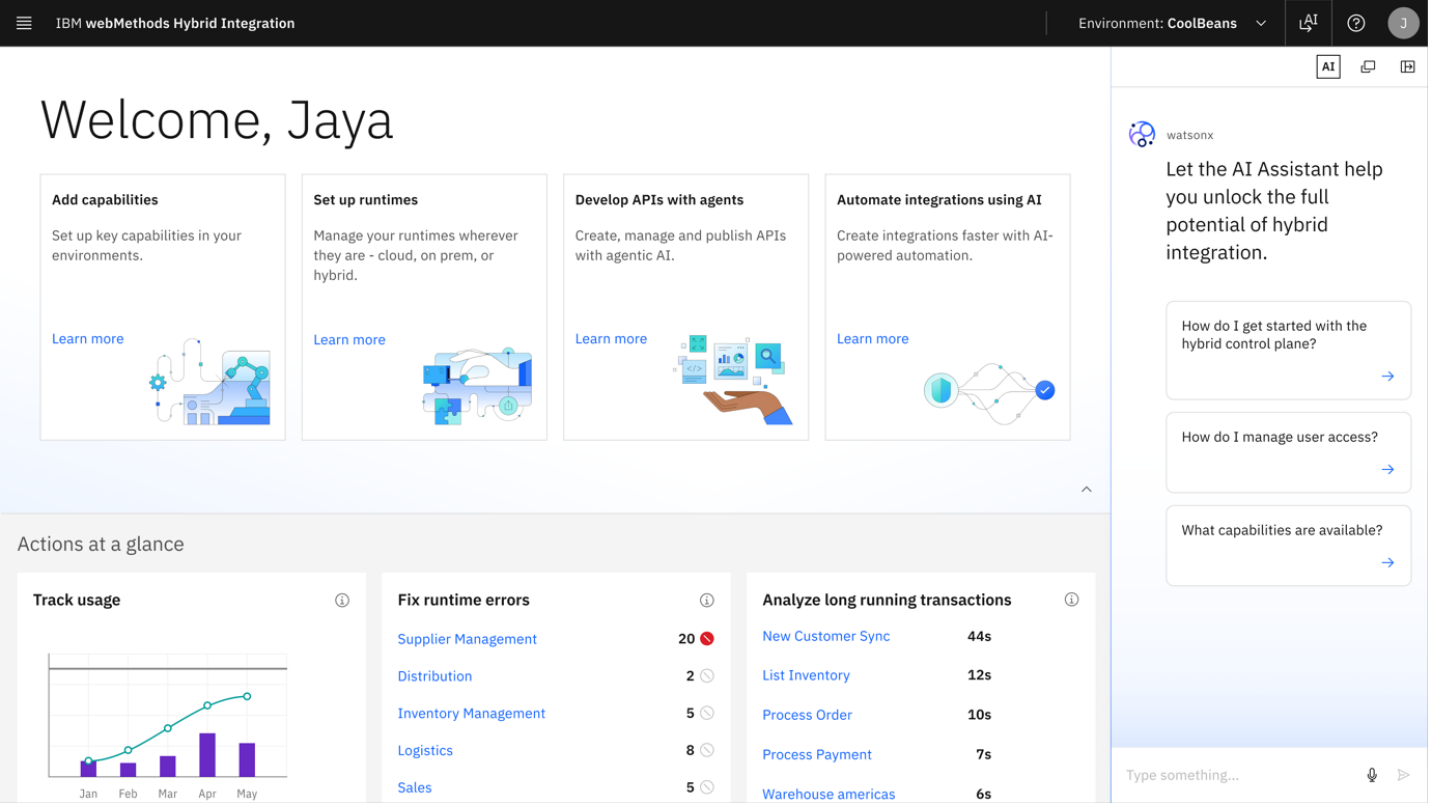Click the send message arrow icon

(1404, 776)
